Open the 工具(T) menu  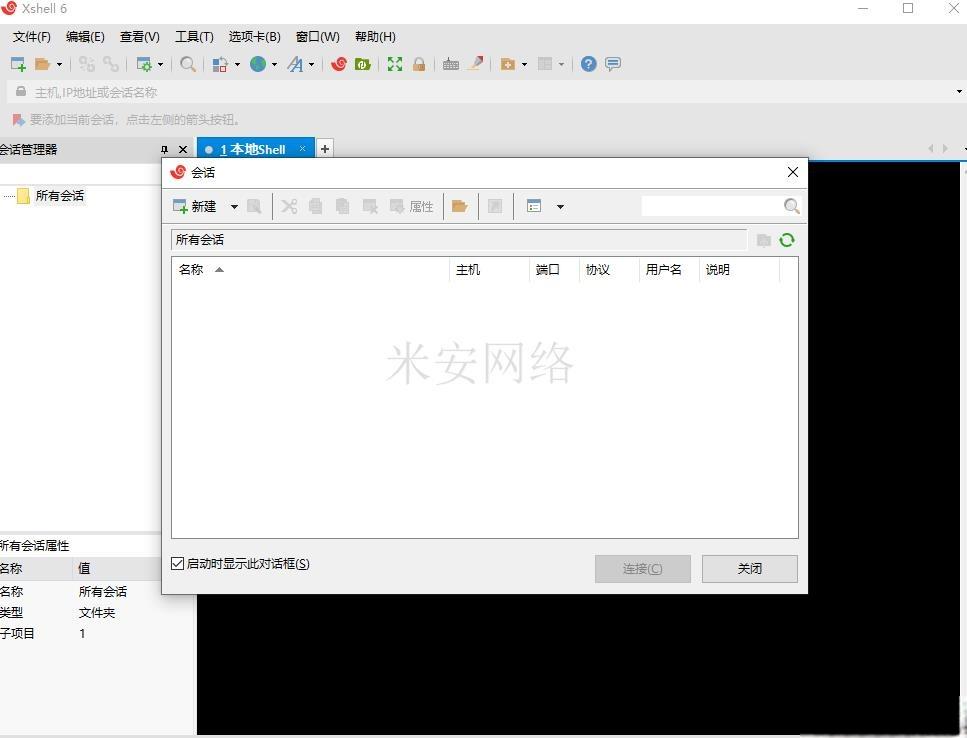[x=194, y=37]
